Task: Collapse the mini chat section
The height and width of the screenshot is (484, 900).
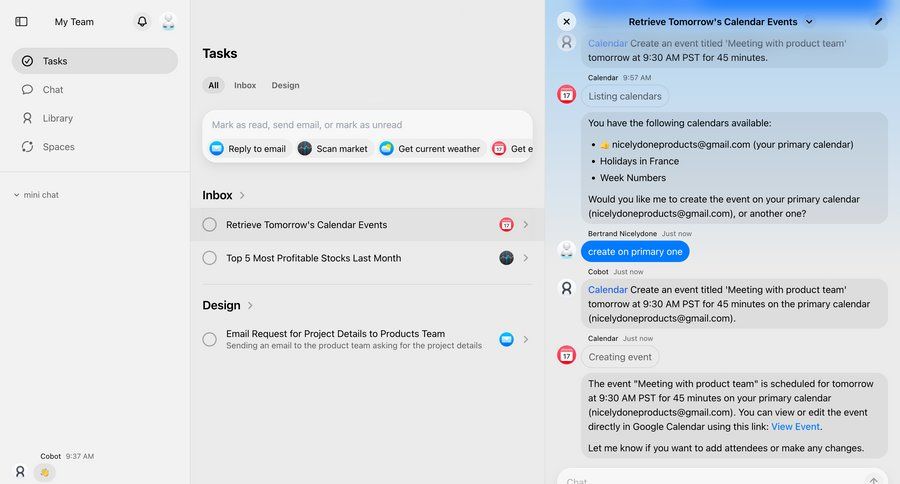Action: pos(17,195)
